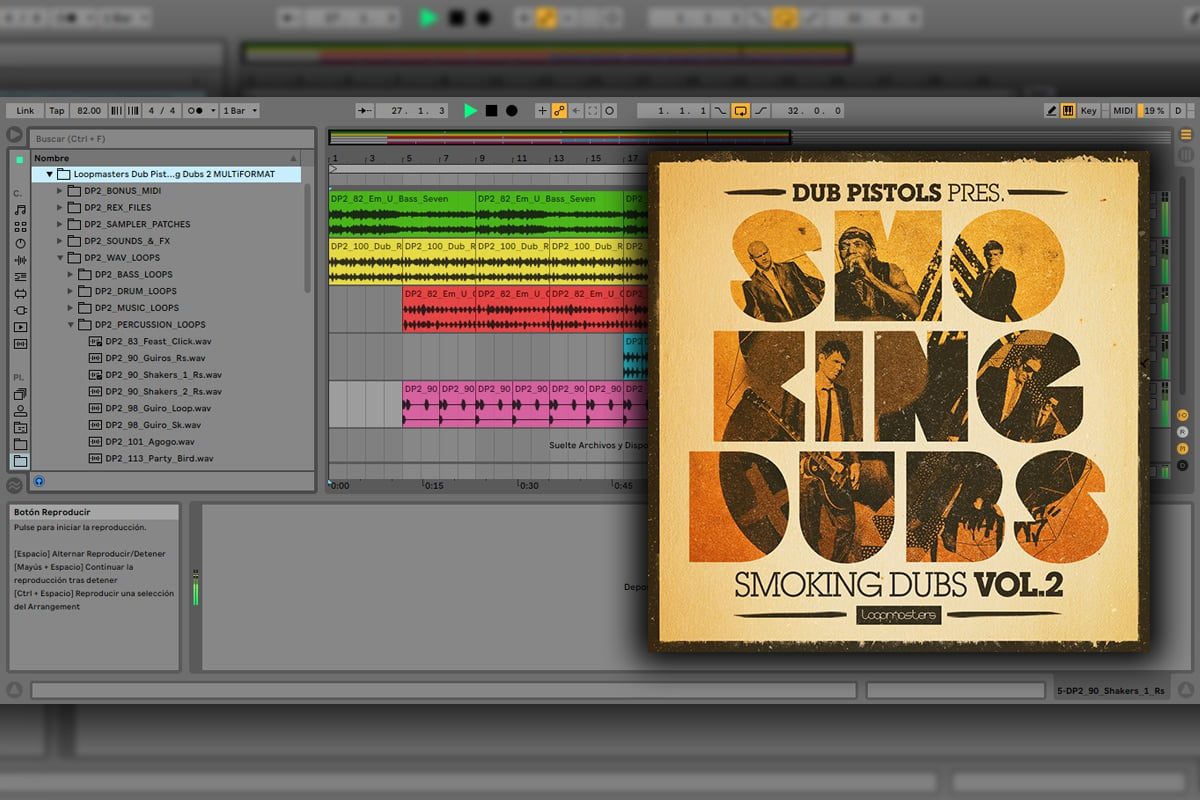Toggle the Key Map Mode button
The width and height of the screenshot is (1200, 800).
pos(1089,111)
